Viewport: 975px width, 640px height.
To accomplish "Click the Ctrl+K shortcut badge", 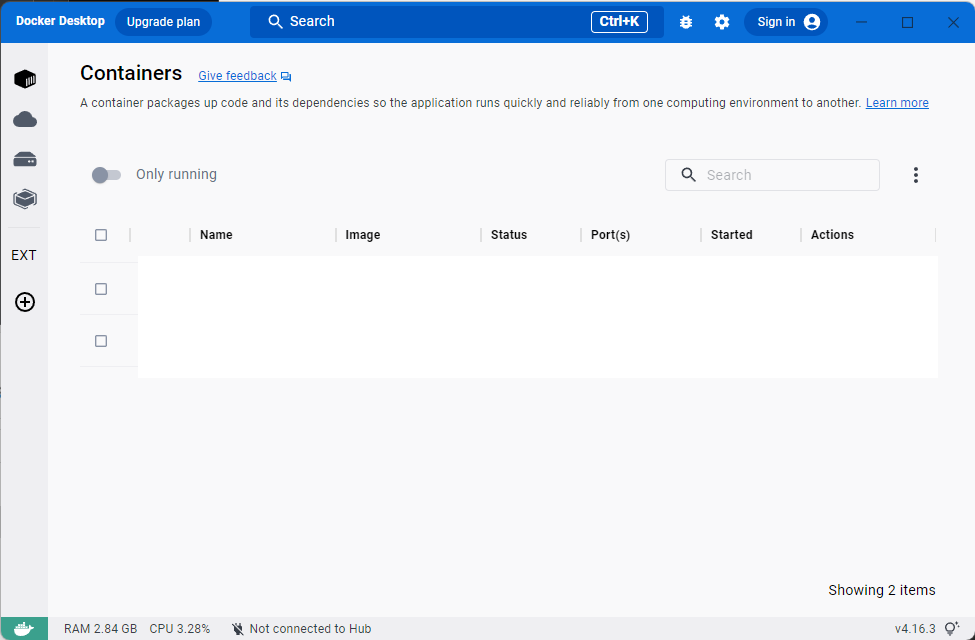I will click(619, 22).
